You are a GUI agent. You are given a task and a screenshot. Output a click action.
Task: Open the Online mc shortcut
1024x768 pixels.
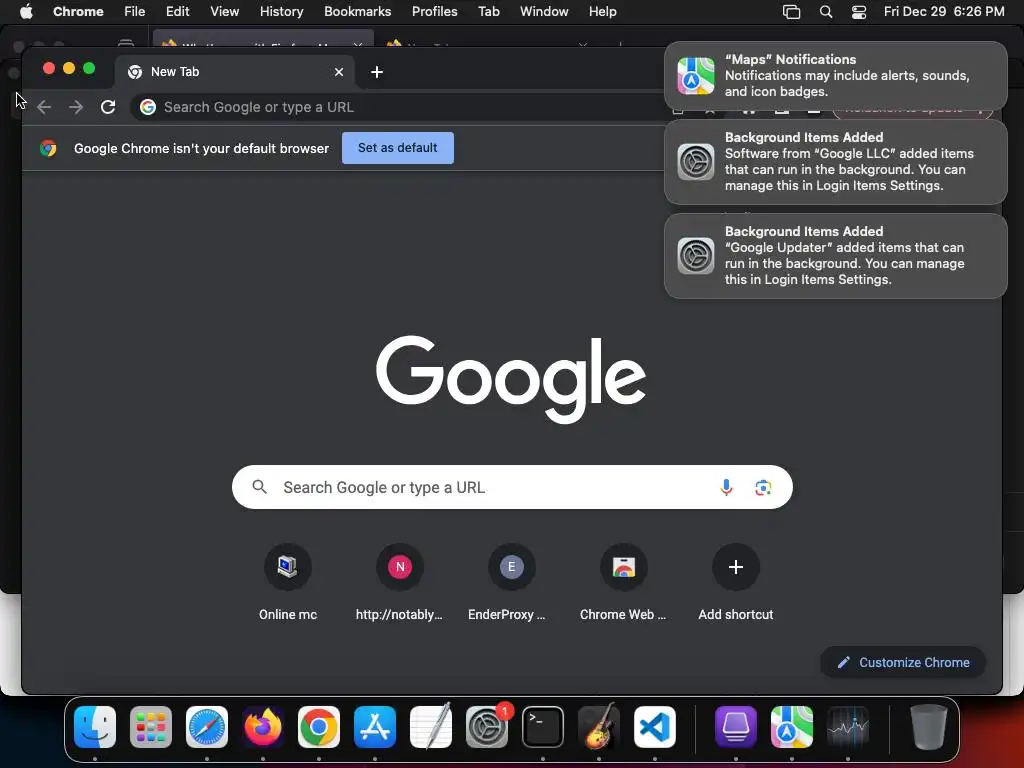[x=287, y=583]
